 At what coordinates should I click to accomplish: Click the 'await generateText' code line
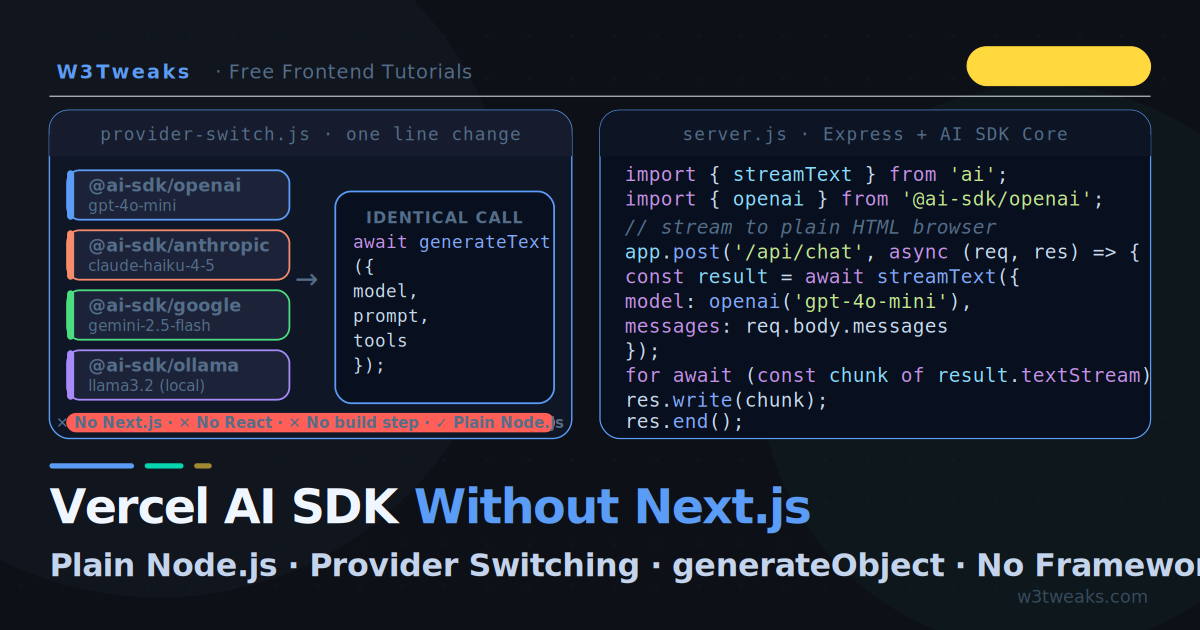(451, 243)
